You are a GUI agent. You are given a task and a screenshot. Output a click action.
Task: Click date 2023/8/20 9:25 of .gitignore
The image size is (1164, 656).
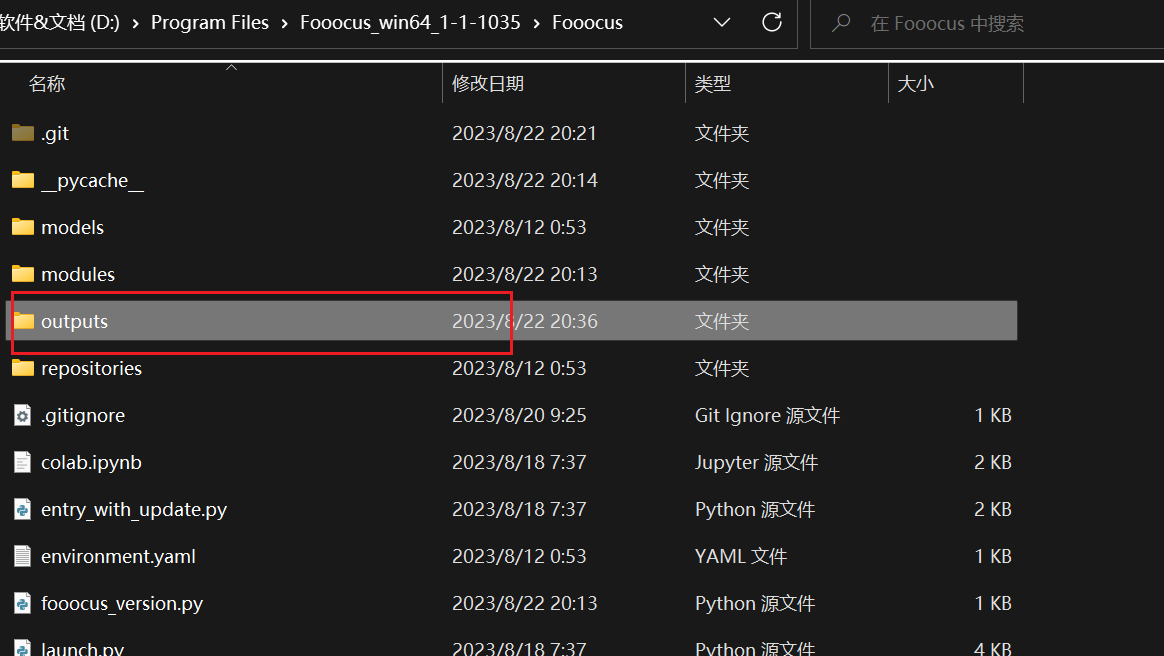pos(519,416)
